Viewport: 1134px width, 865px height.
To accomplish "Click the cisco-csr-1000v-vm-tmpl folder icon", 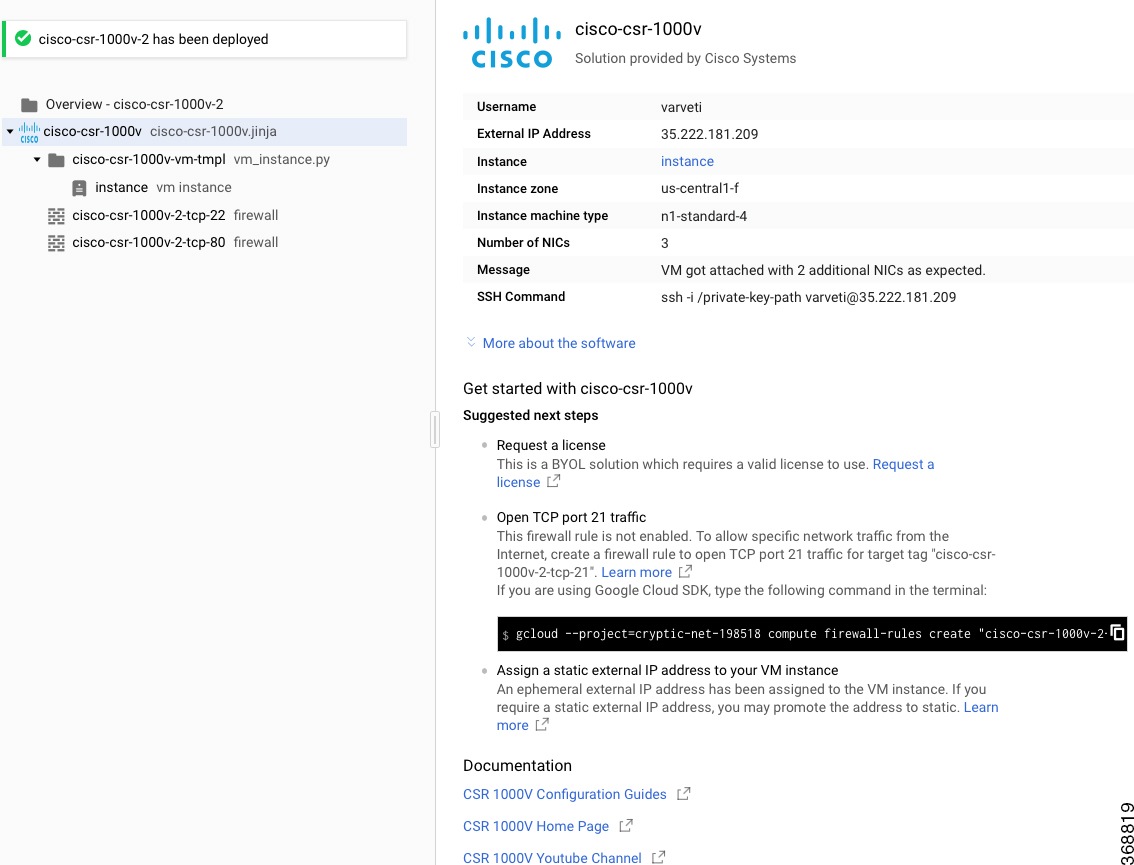I will pos(56,160).
